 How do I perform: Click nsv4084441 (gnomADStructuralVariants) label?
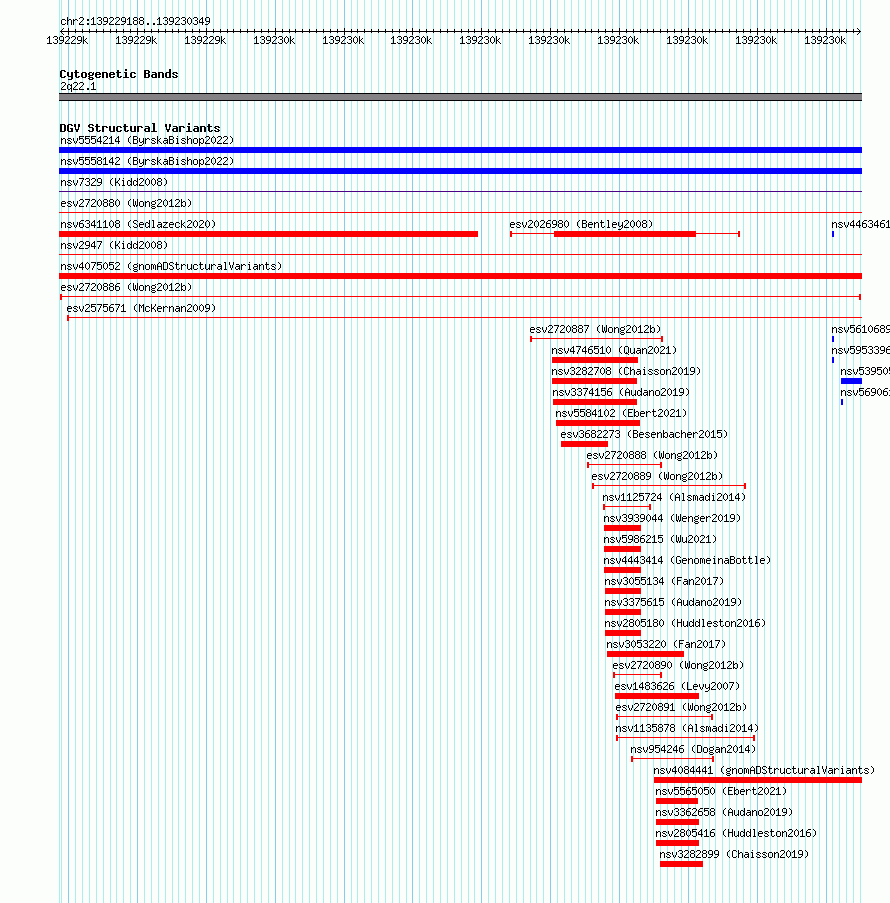click(x=764, y=771)
